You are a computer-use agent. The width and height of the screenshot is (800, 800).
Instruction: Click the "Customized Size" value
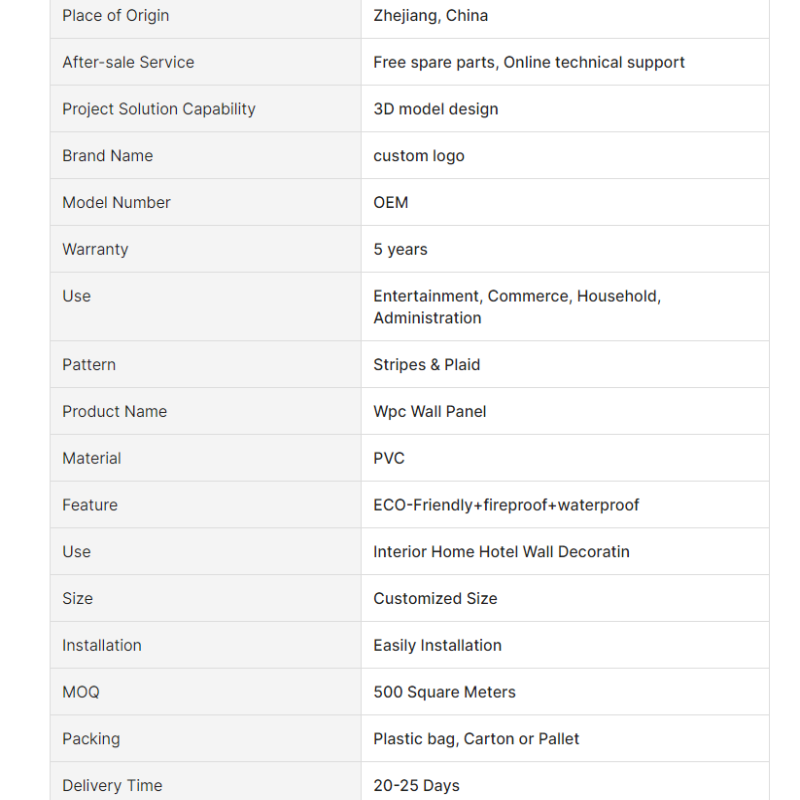435,599
